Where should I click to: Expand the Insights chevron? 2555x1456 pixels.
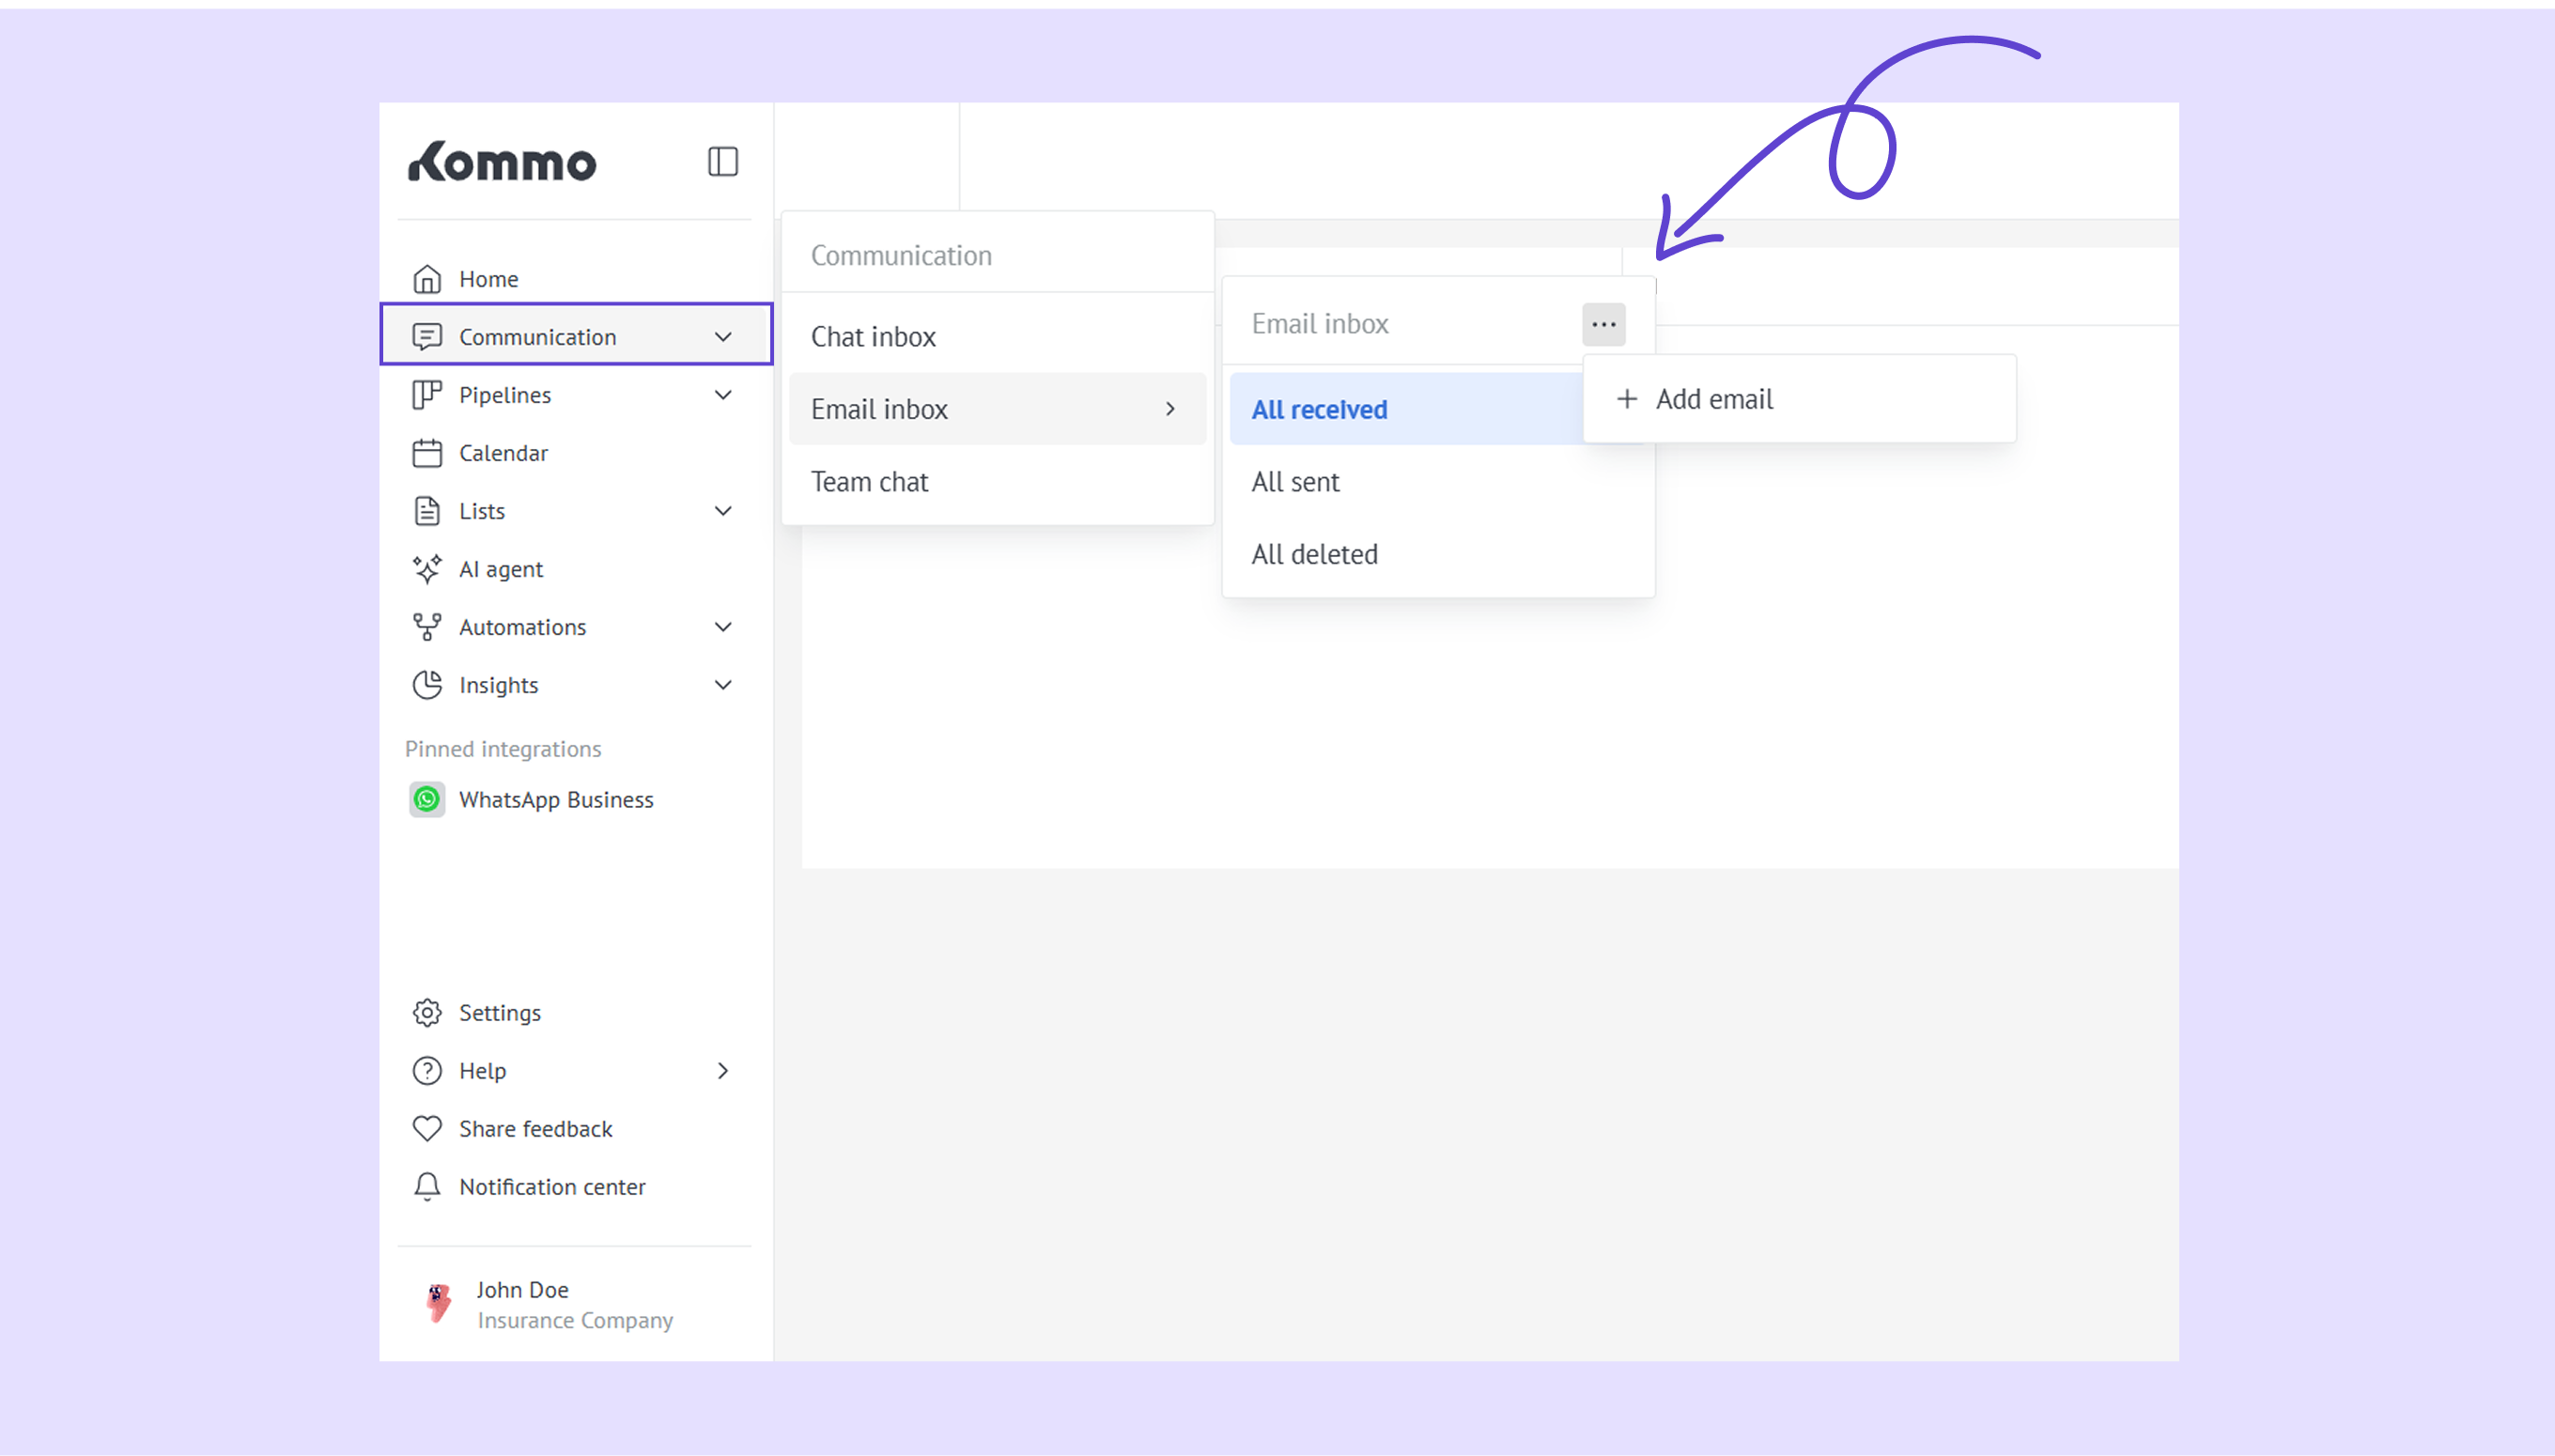pyautogui.click(x=722, y=685)
